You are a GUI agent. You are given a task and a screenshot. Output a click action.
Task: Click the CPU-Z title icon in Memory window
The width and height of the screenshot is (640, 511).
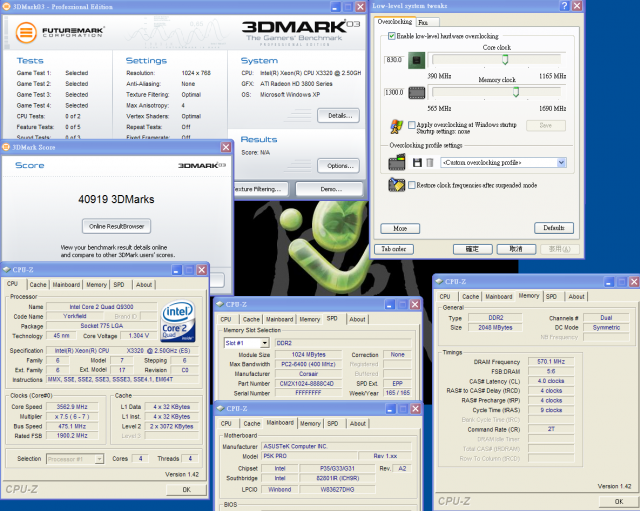pyautogui.click(x=439, y=282)
